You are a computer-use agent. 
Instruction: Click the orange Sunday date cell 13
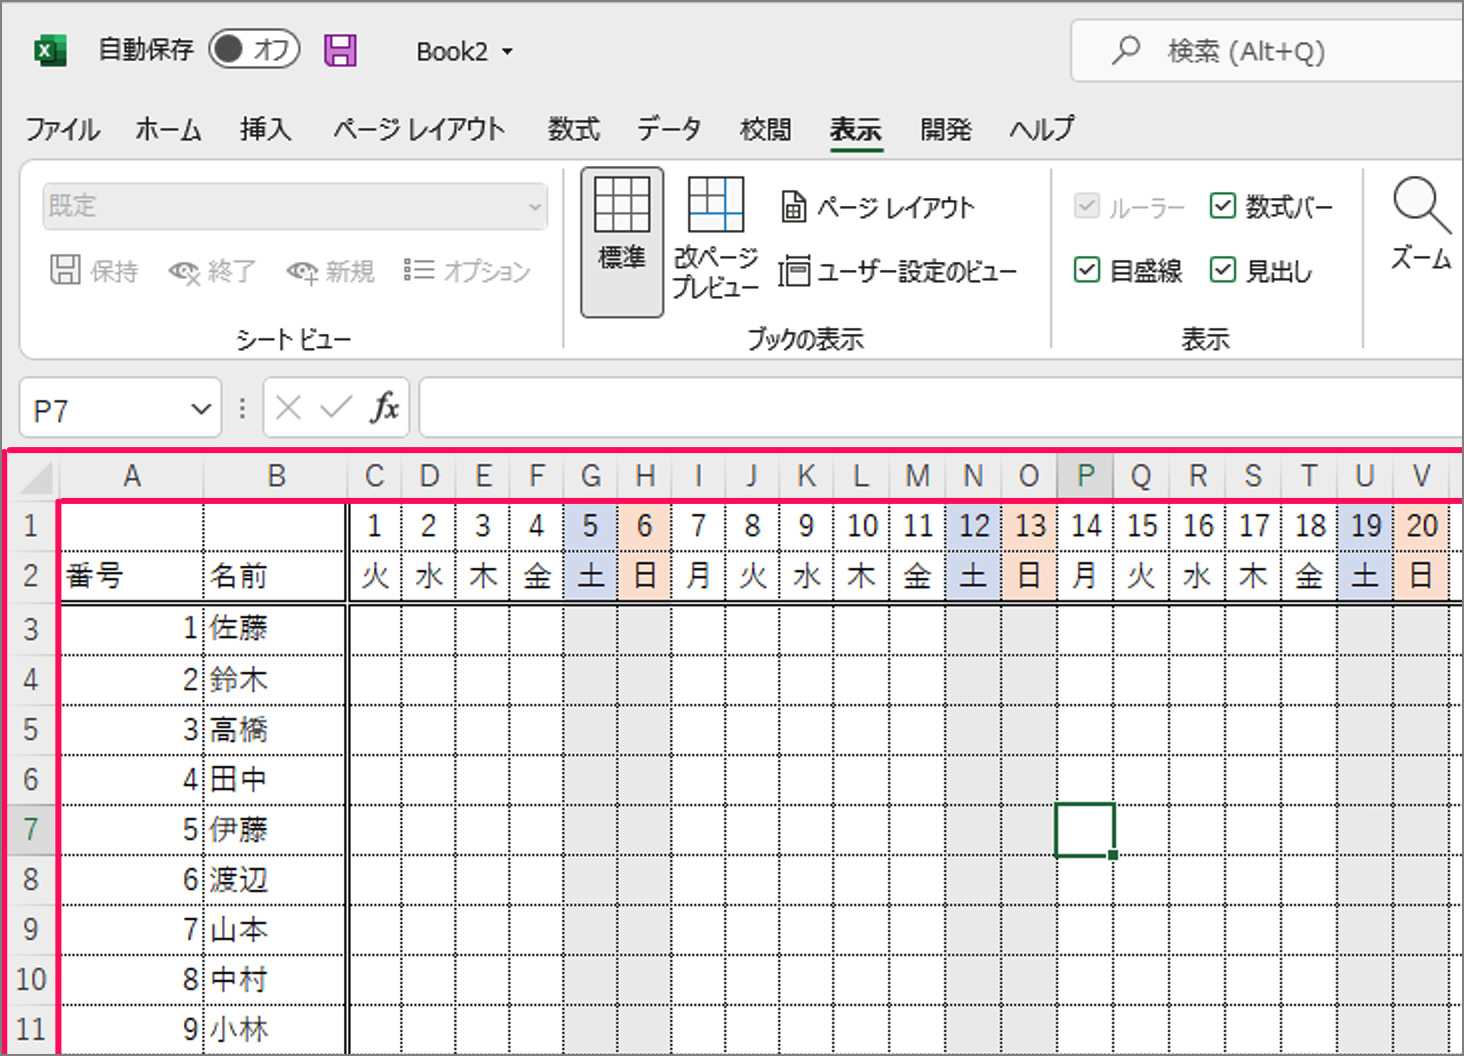click(1030, 526)
